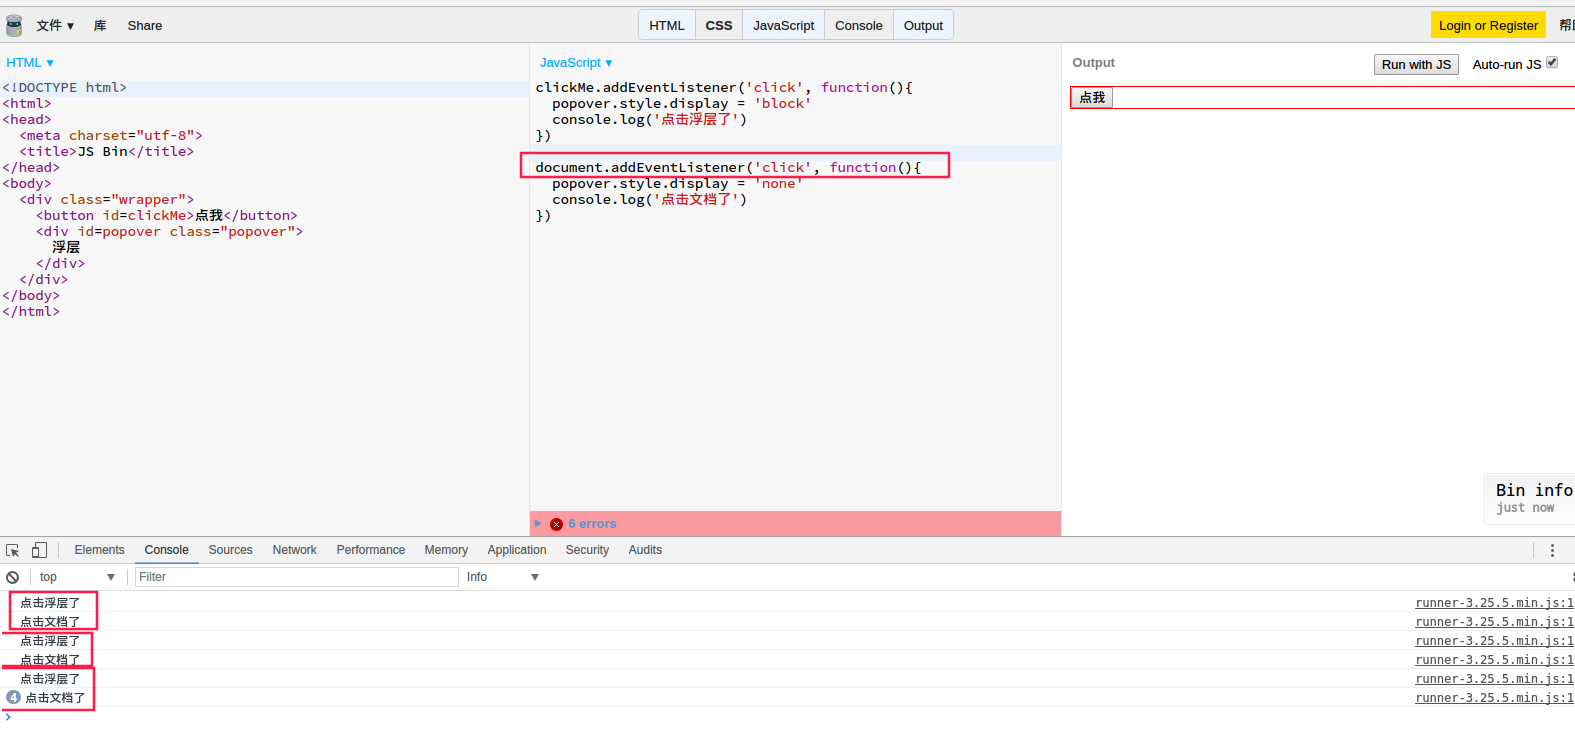Click the <title>JS Bin</title> line

107,152
